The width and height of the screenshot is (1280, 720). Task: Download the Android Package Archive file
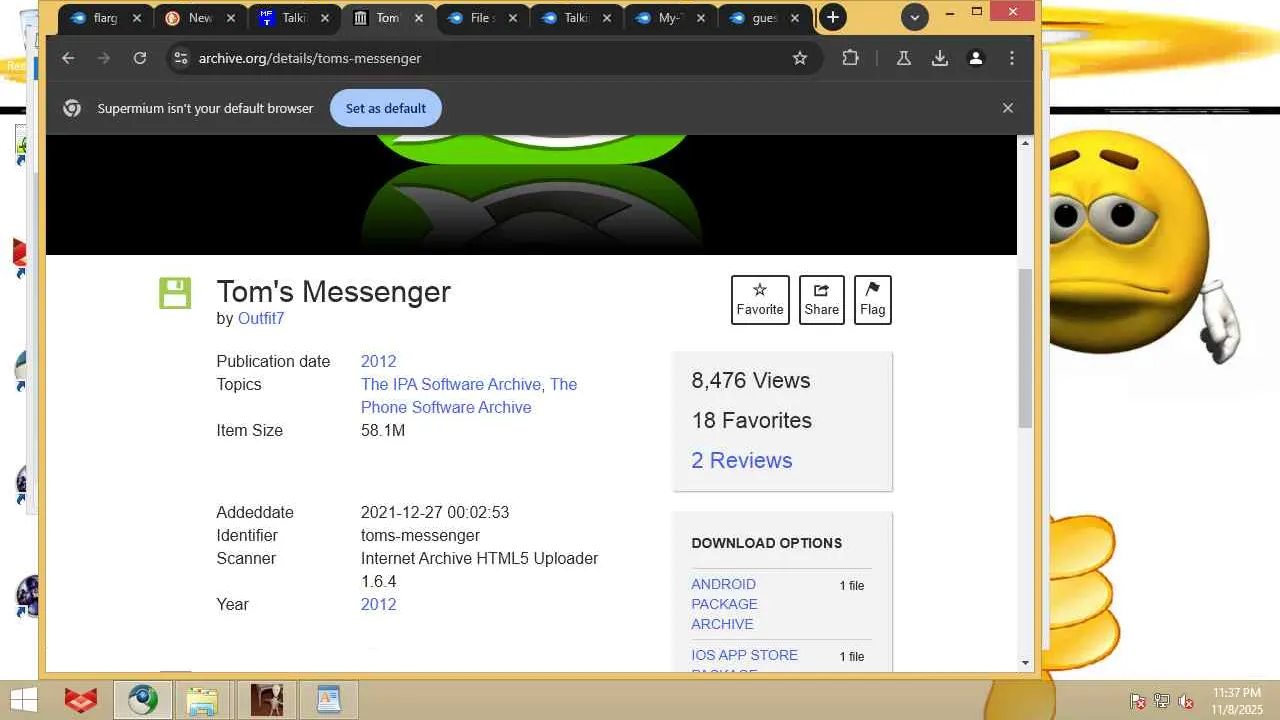pos(724,604)
